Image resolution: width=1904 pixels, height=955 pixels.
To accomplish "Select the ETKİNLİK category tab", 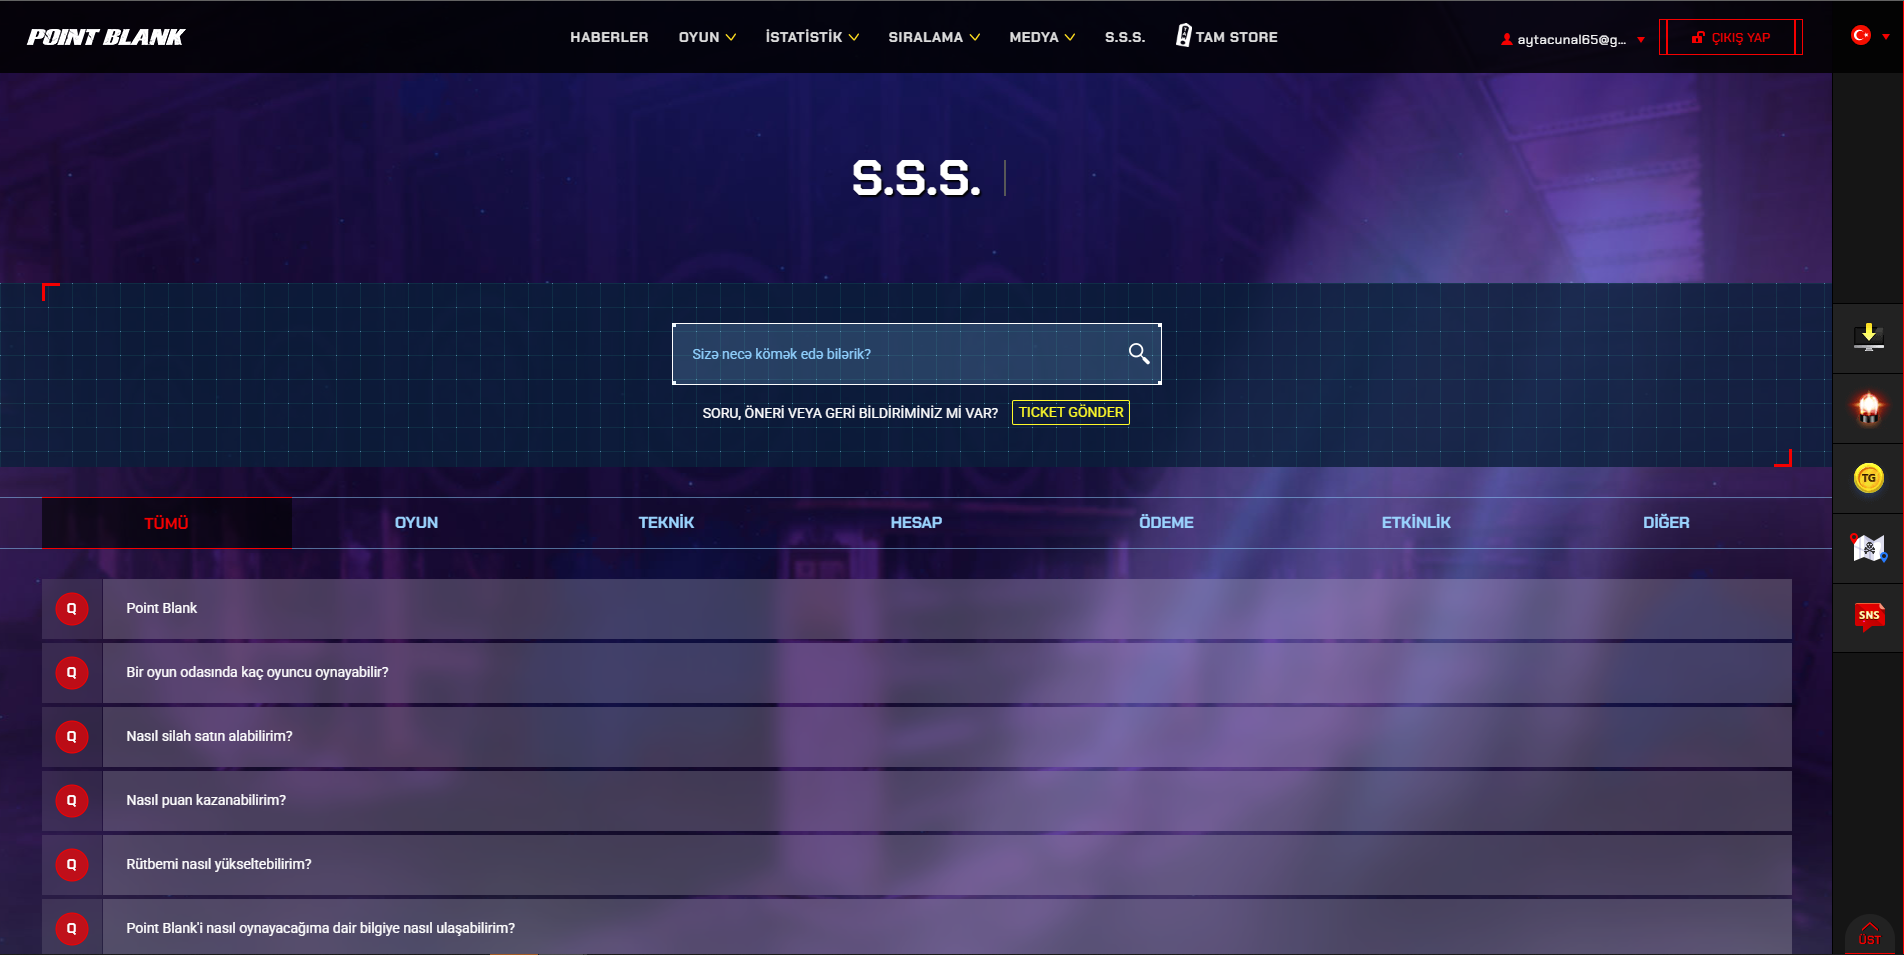I will tap(1417, 523).
